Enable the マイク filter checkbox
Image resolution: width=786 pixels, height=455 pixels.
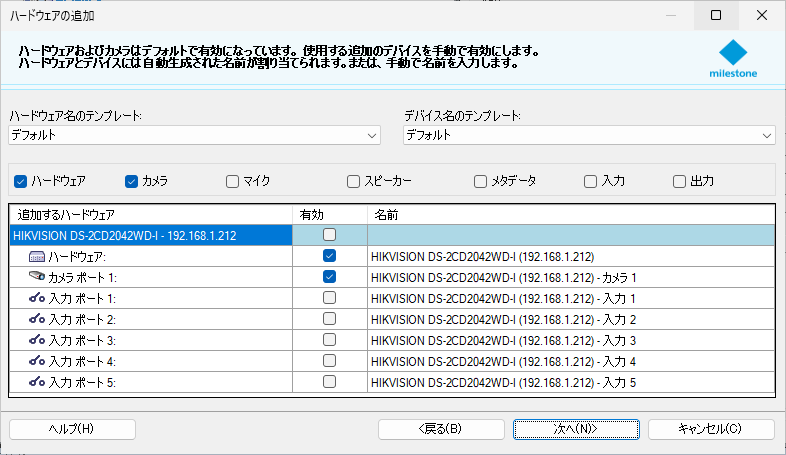coord(232,181)
